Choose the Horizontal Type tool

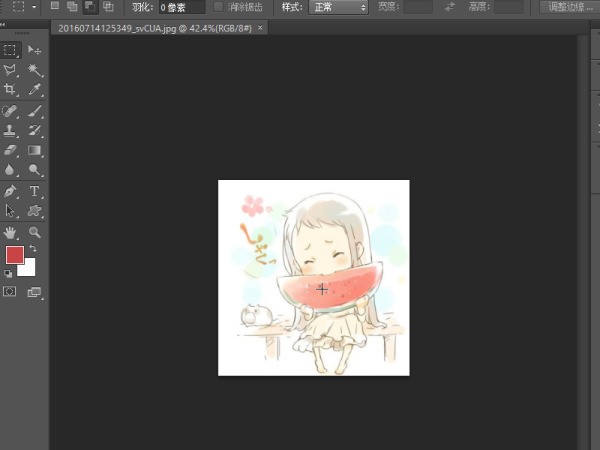35,191
